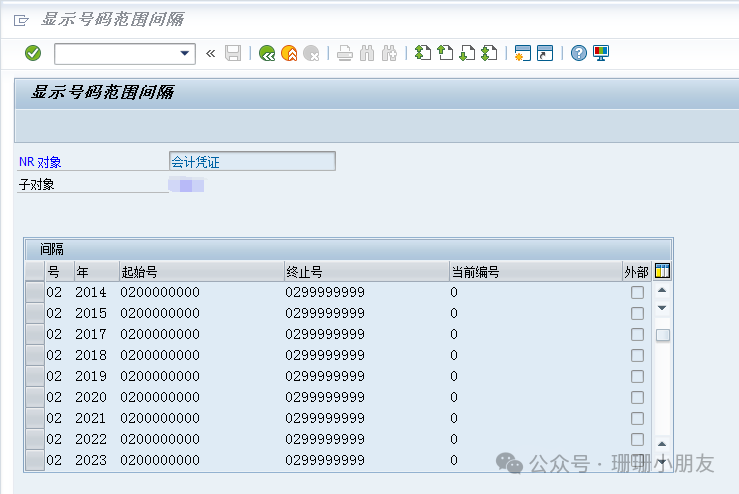Click the Last Page navigation icon
The height and width of the screenshot is (494, 739).
pos(489,53)
